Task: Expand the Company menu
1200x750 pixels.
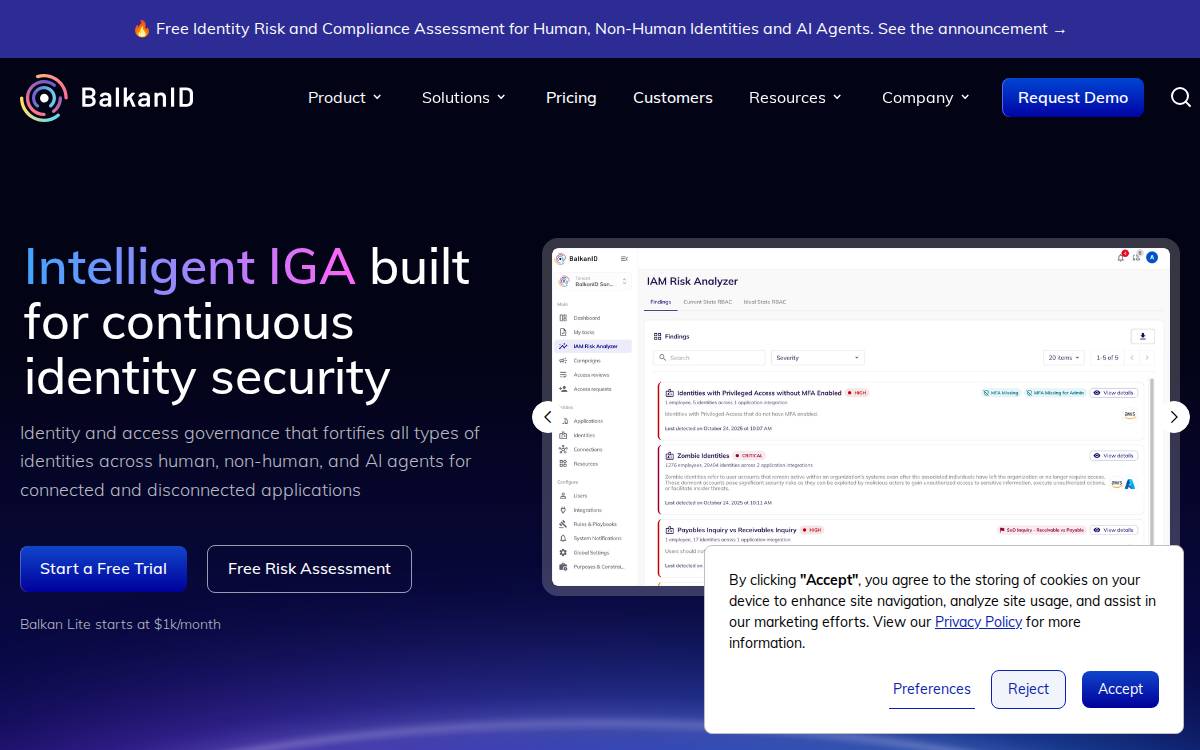Action: [x=926, y=97]
